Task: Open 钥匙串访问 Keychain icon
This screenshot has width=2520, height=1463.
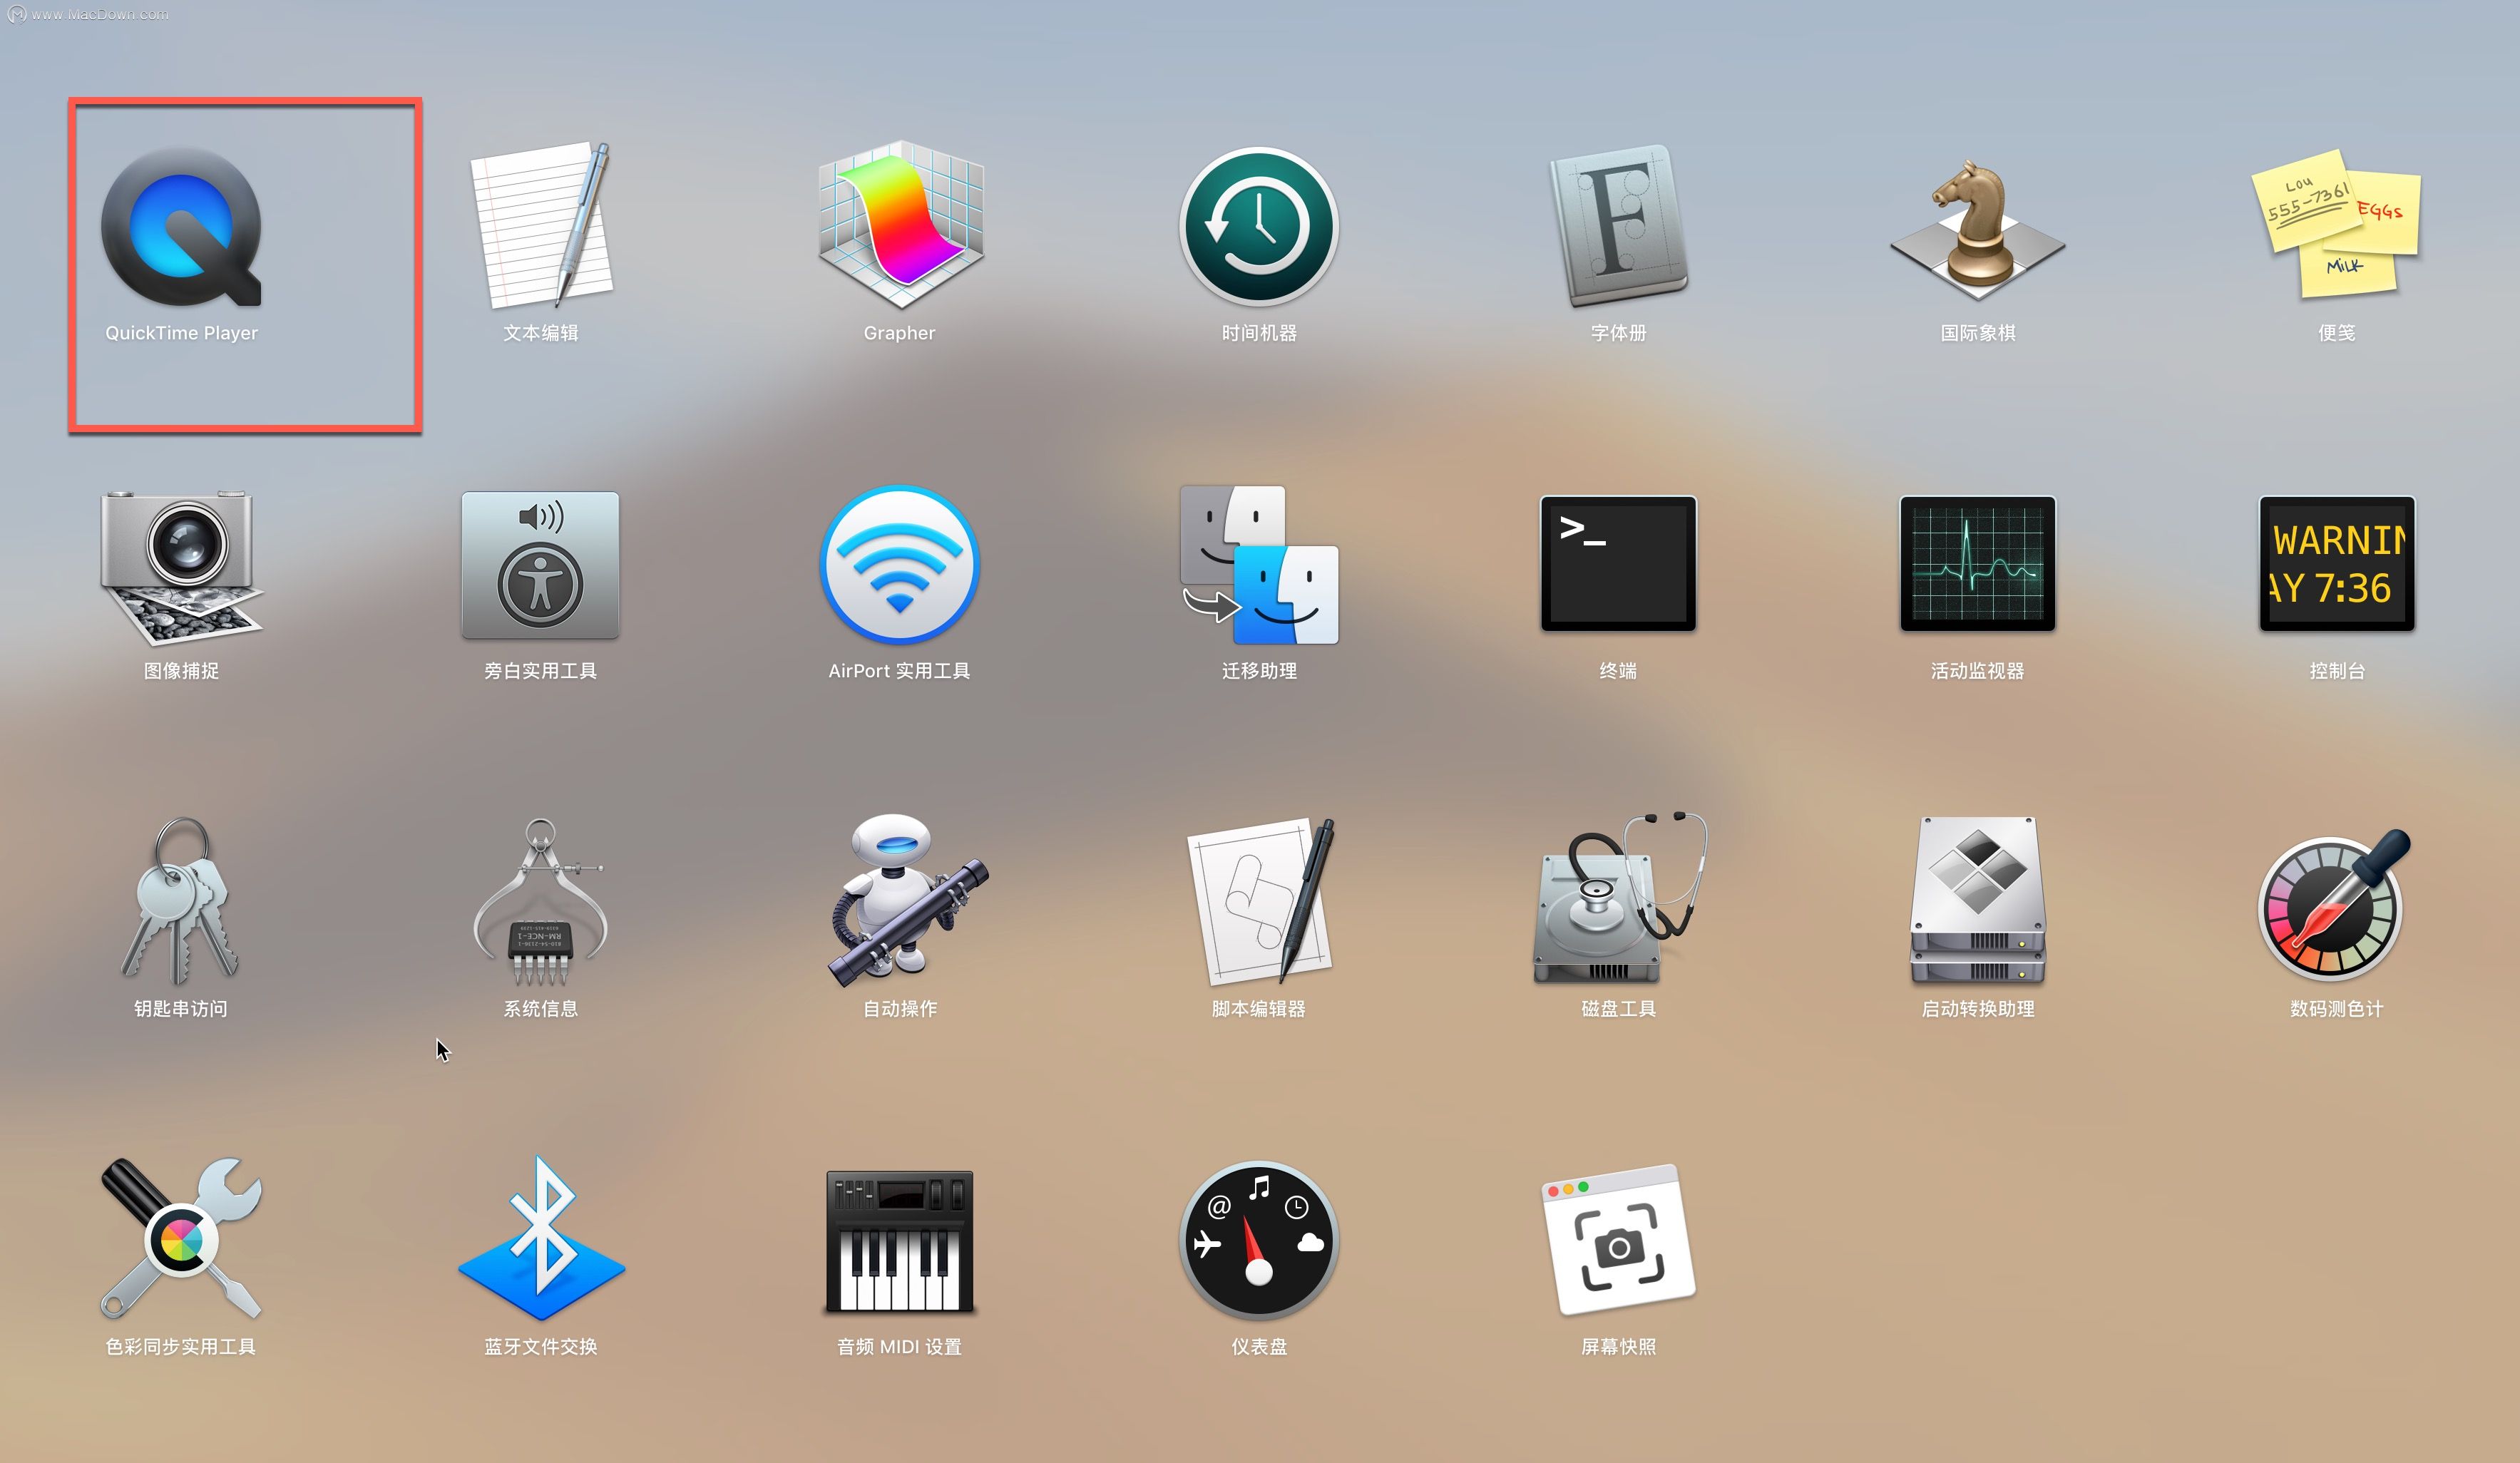Action: point(181,901)
